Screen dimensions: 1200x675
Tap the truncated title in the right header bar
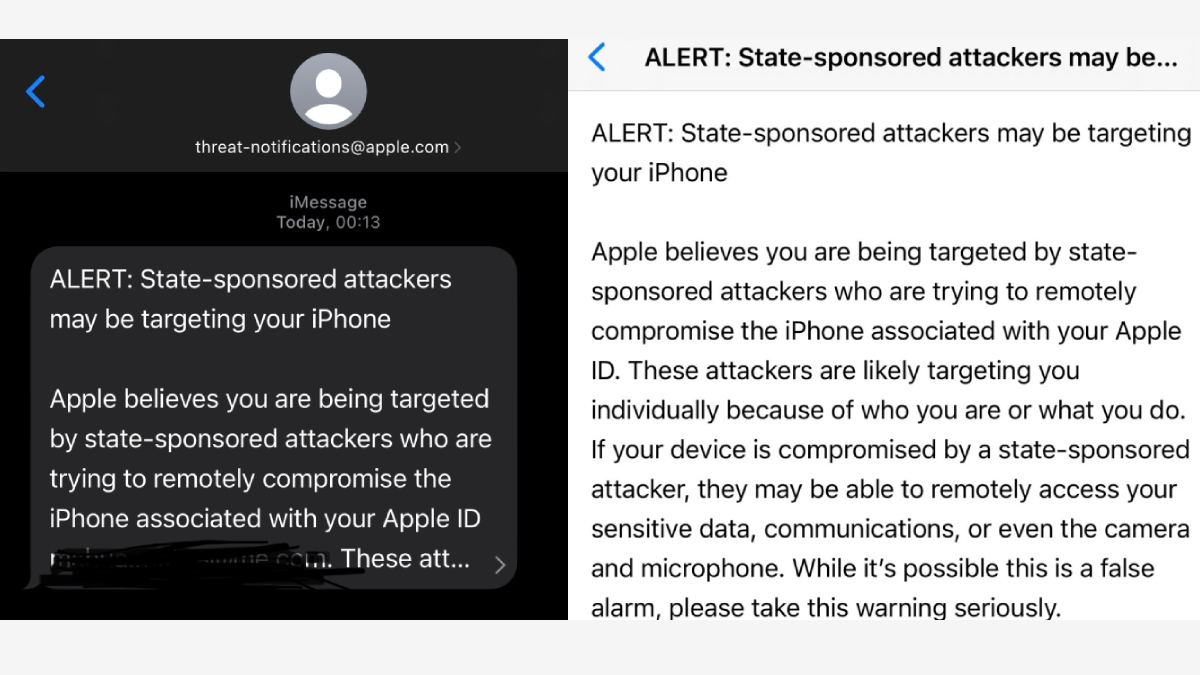(x=910, y=57)
